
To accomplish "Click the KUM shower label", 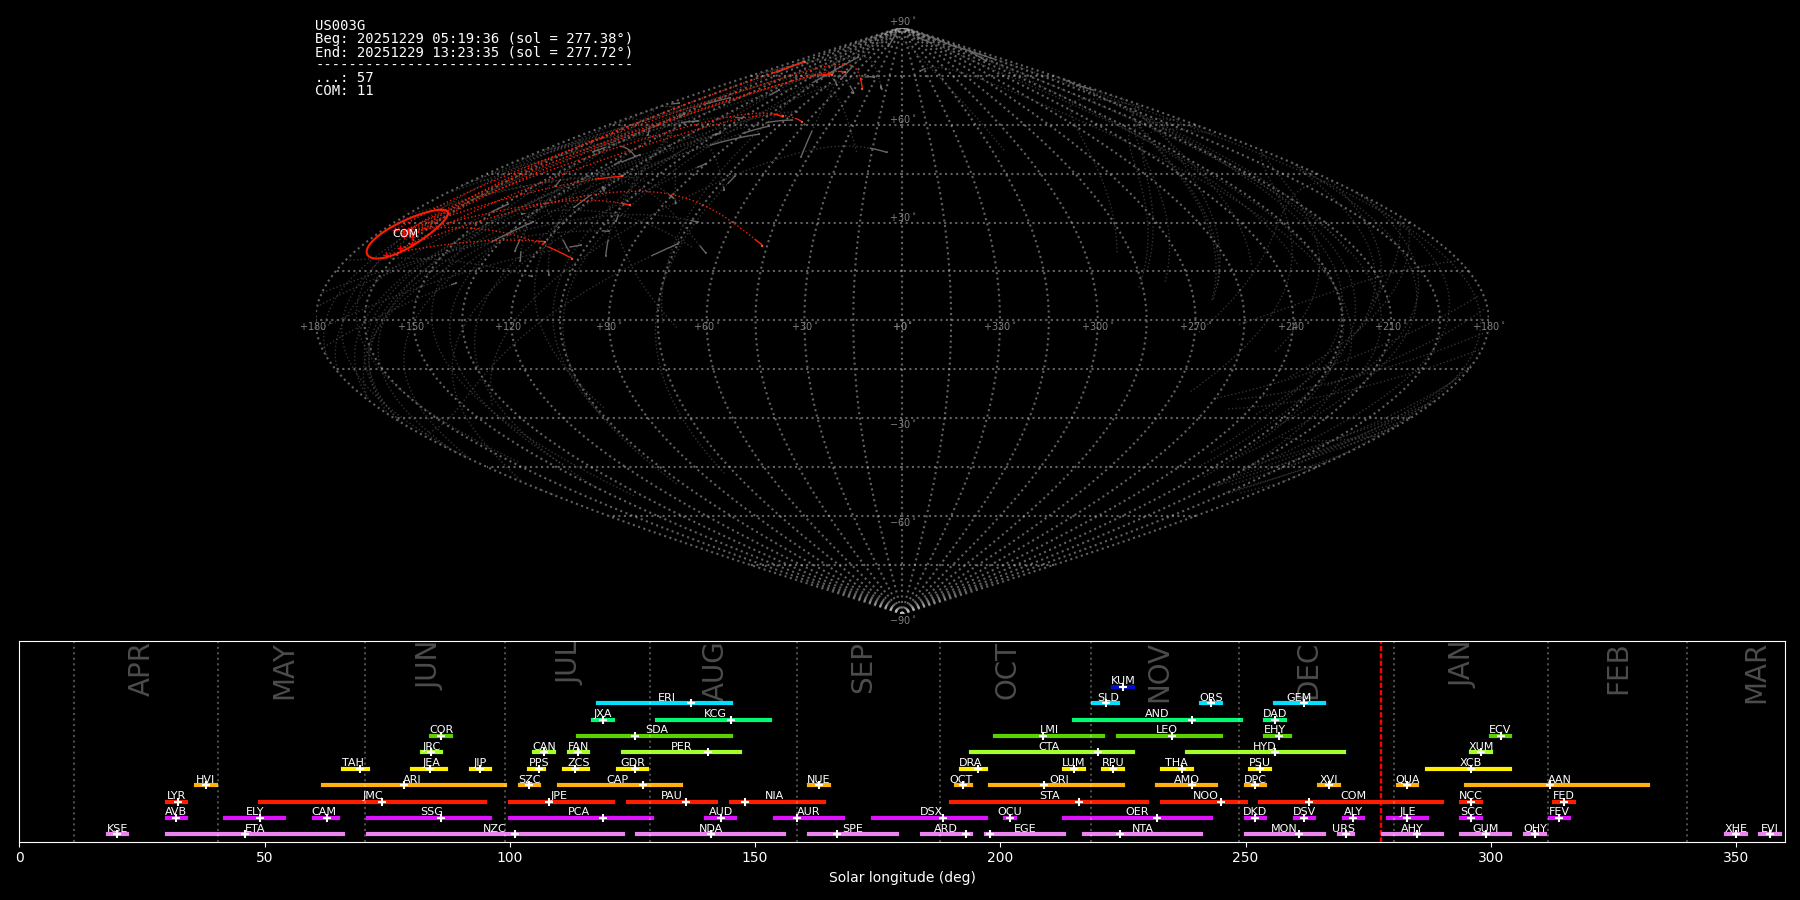I will tap(1123, 681).
